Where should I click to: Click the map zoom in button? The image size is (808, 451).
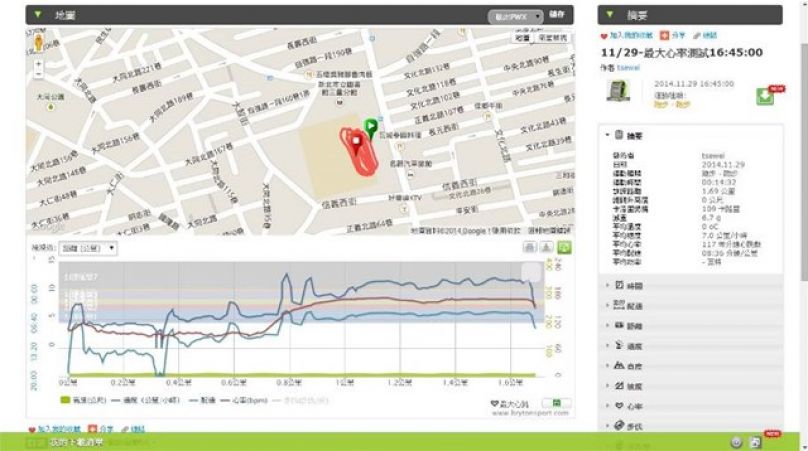point(38,64)
